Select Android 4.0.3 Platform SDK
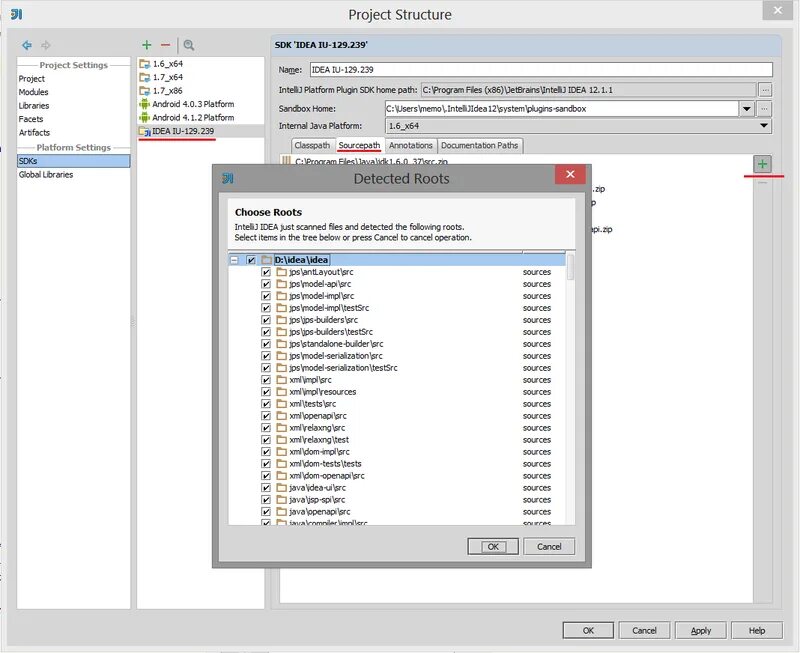 tap(193, 104)
